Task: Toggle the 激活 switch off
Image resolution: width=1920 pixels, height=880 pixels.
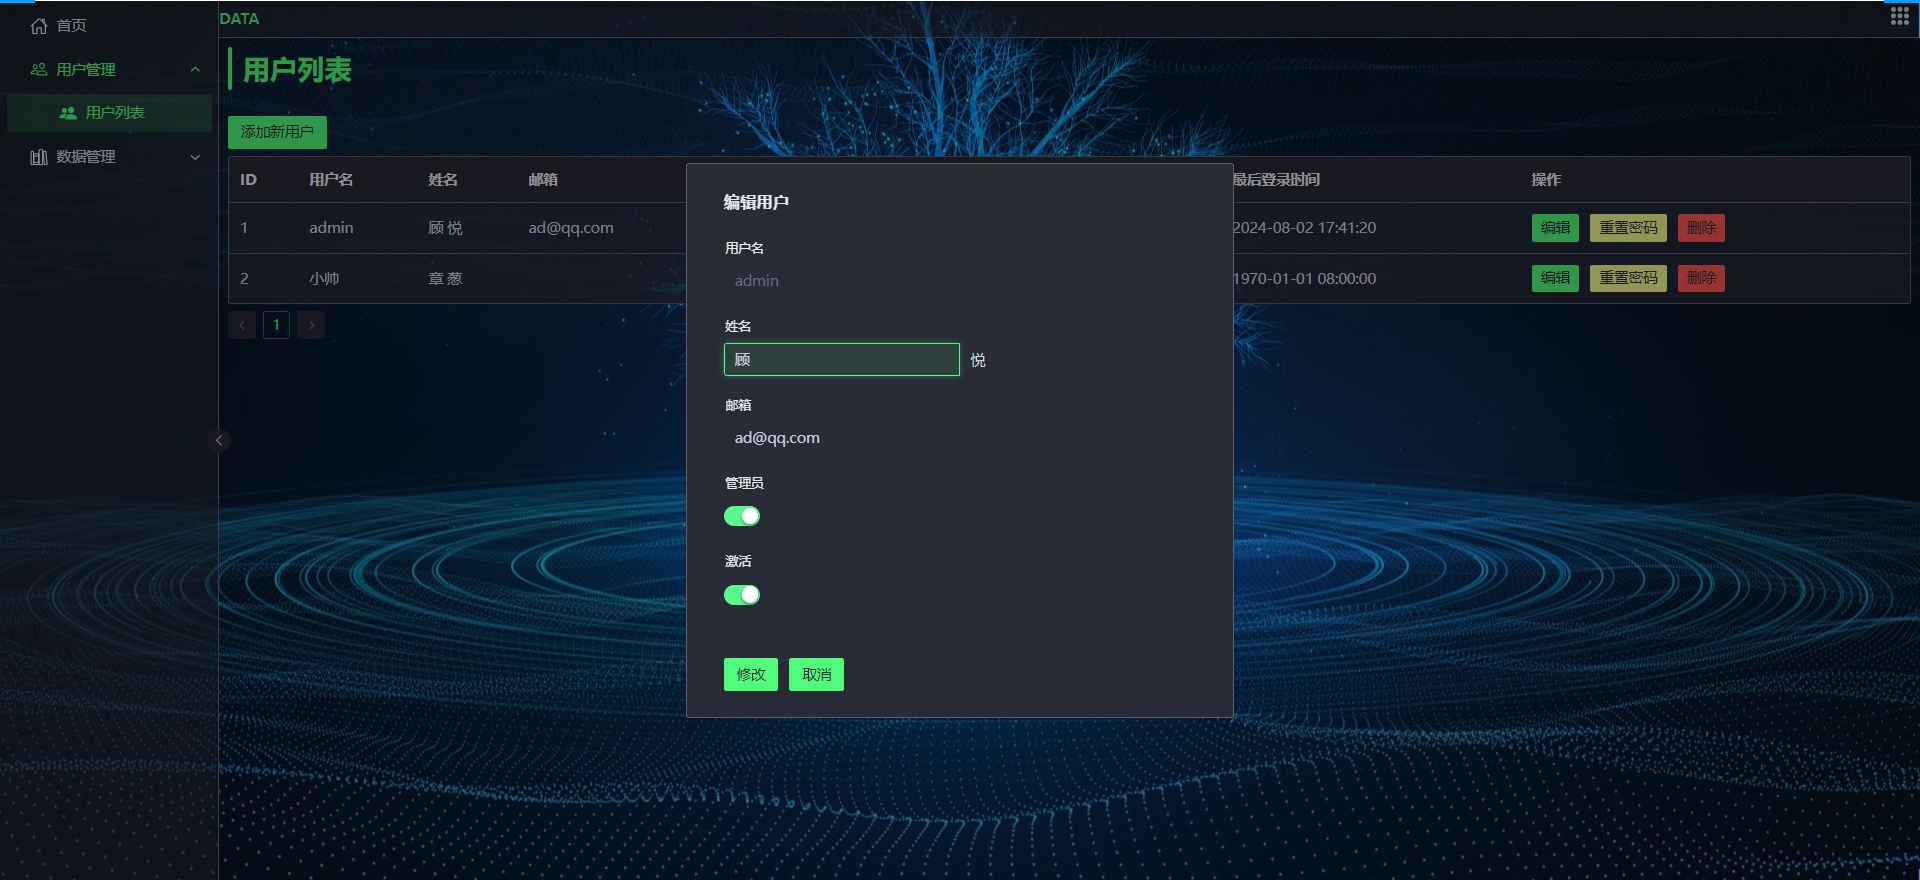Action: [x=742, y=595]
